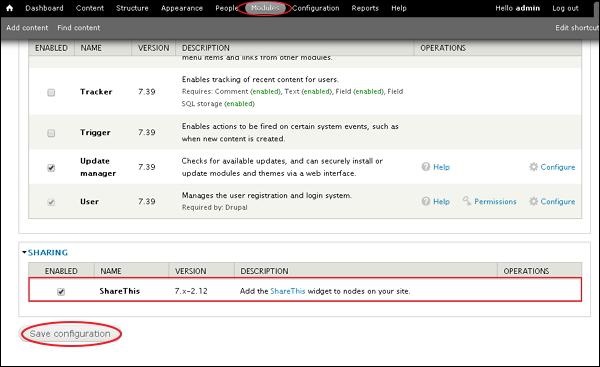Open the Appearance menu
The image size is (600, 367).
(182, 8)
